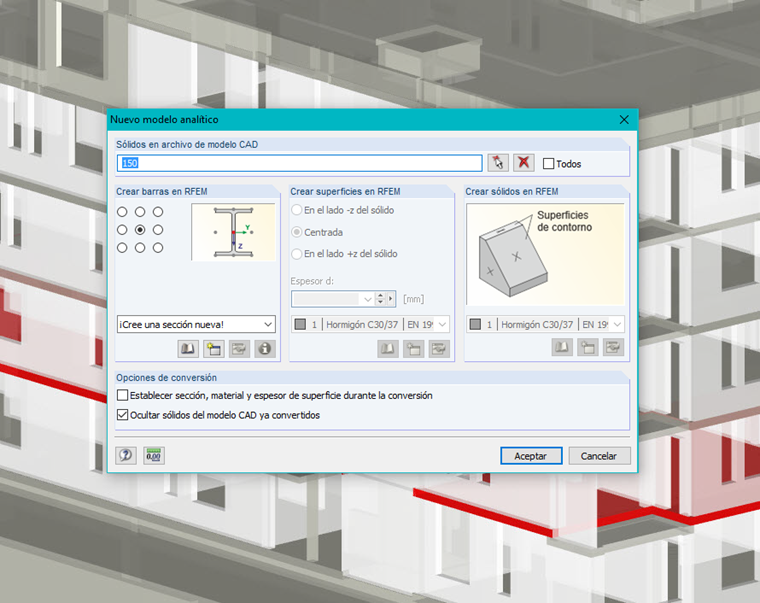Viewport: 760px width, 603px height.
Task: Create a new section under Crear barras
Action: coord(213,349)
